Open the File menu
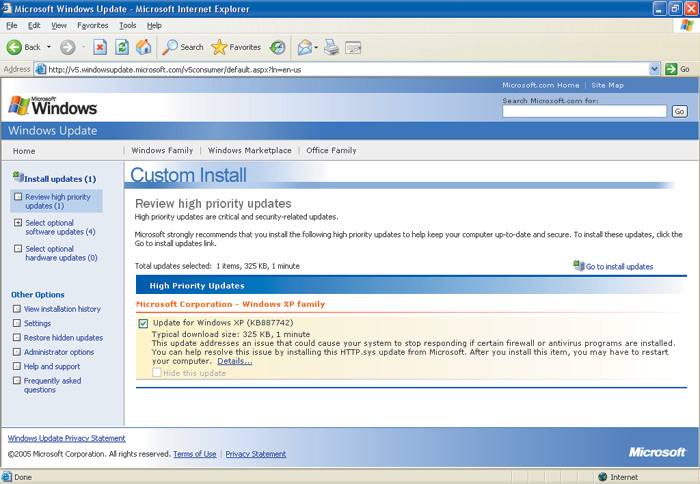 tap(12, 25)
